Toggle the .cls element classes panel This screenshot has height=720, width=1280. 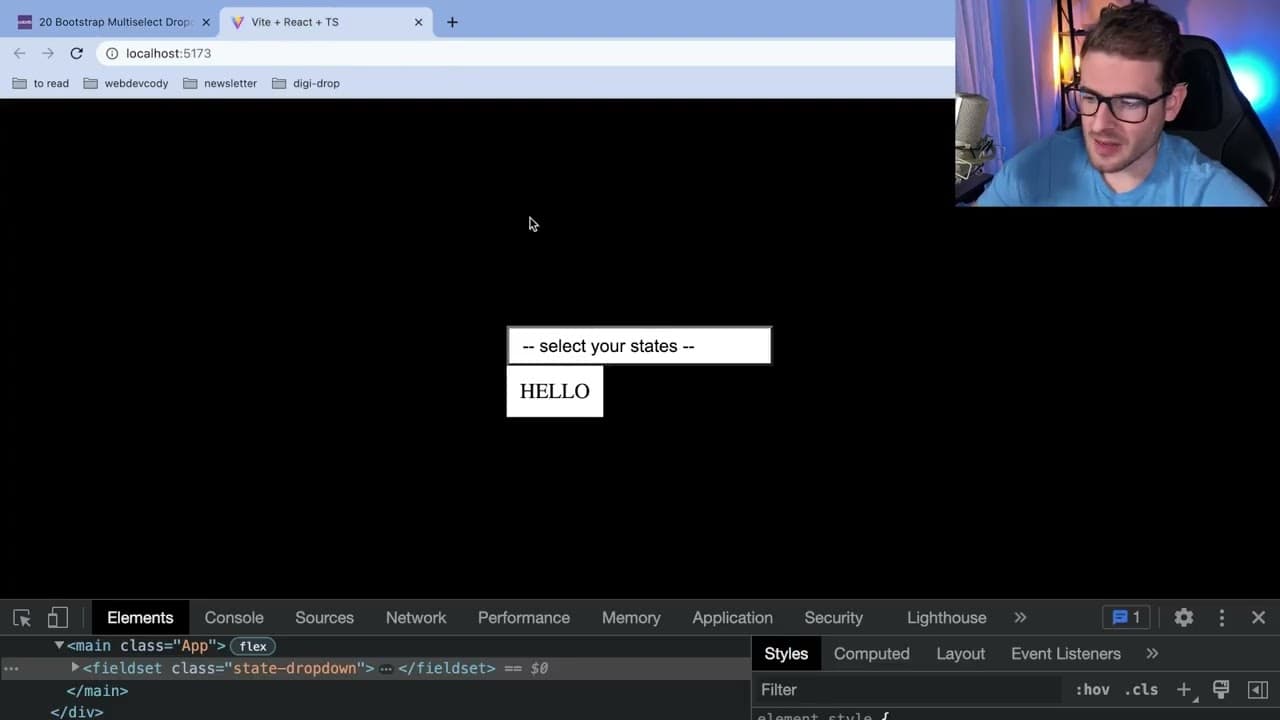coord(1141,689)
